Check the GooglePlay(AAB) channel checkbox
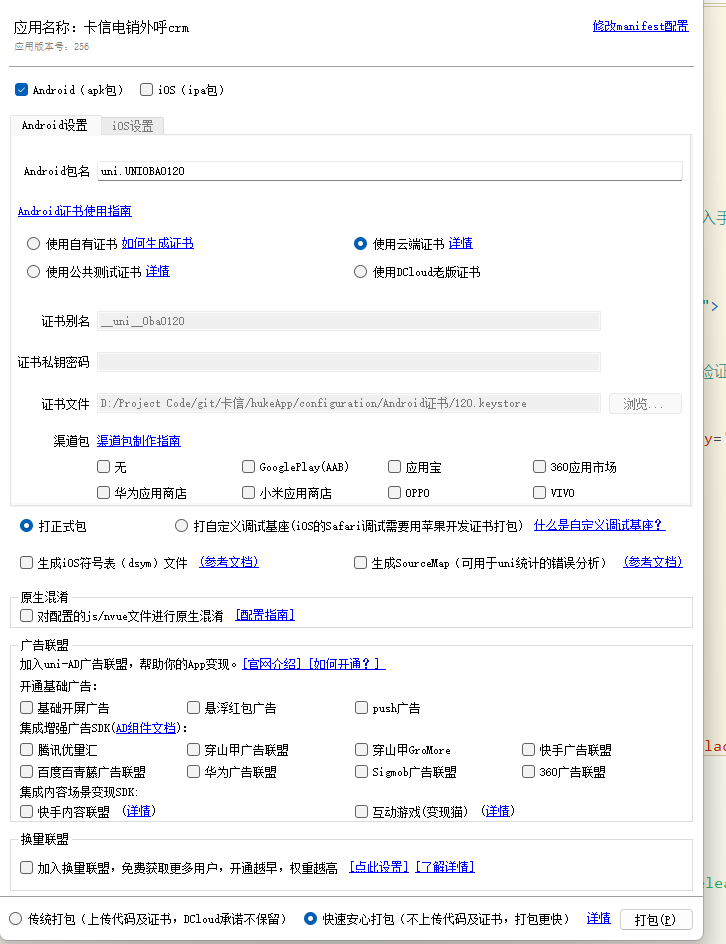Image resolution: width=726 pixels, height=944 pixels. (x=249, y=467)
